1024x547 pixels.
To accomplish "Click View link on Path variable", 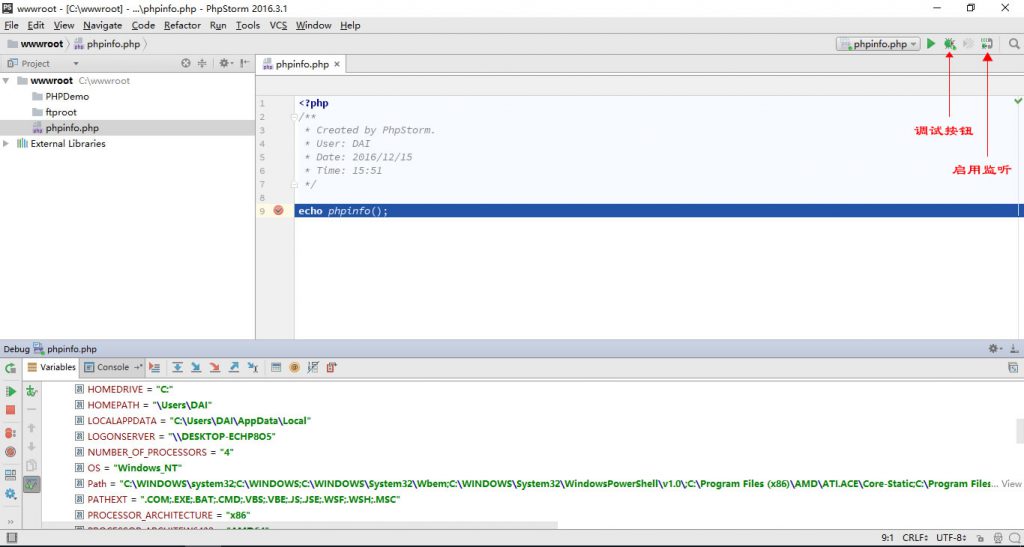I will [x=1012, y=484].
